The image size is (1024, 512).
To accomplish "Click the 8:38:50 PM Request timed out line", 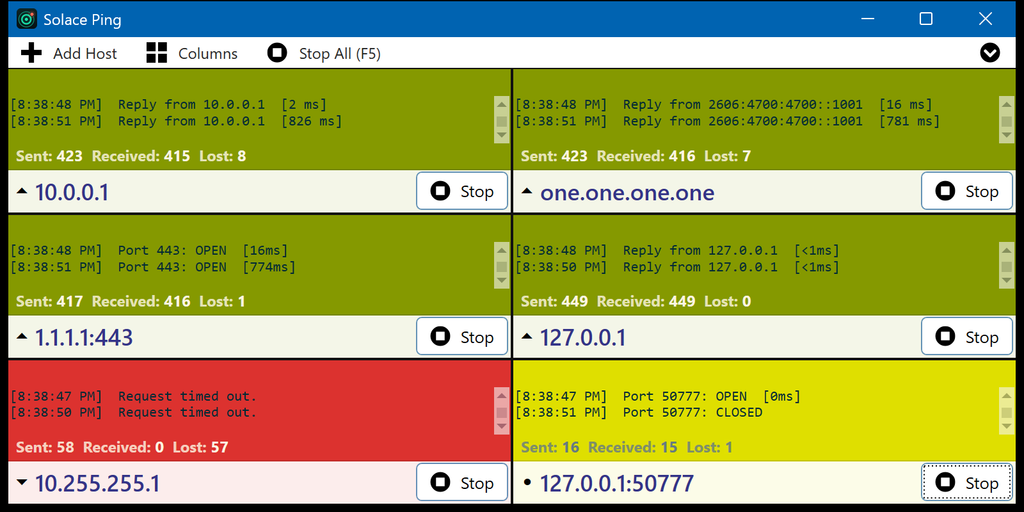I will point(134,413).
